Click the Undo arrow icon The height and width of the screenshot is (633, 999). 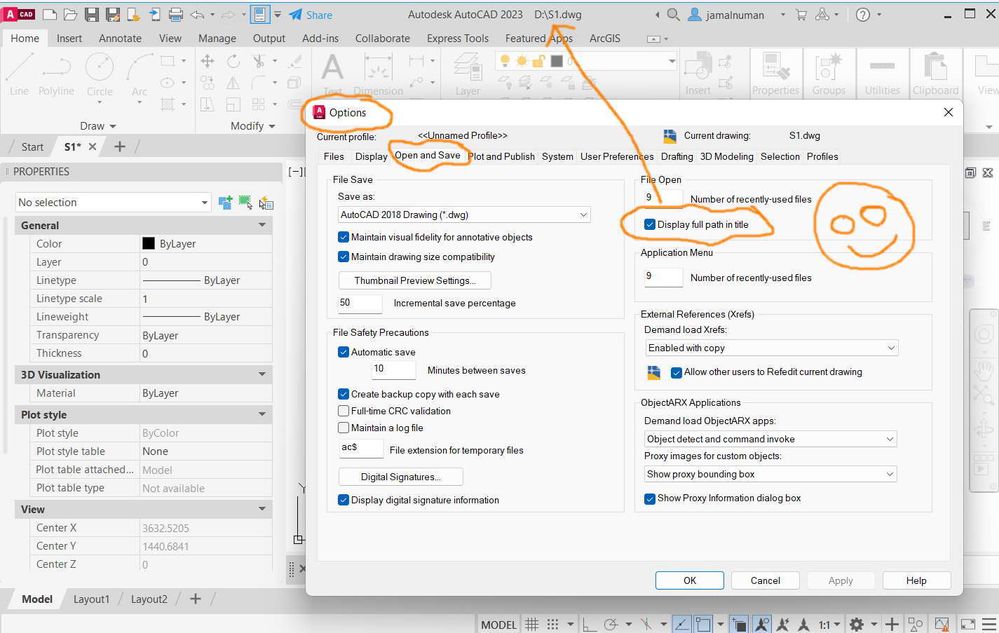tap(198, 14)
